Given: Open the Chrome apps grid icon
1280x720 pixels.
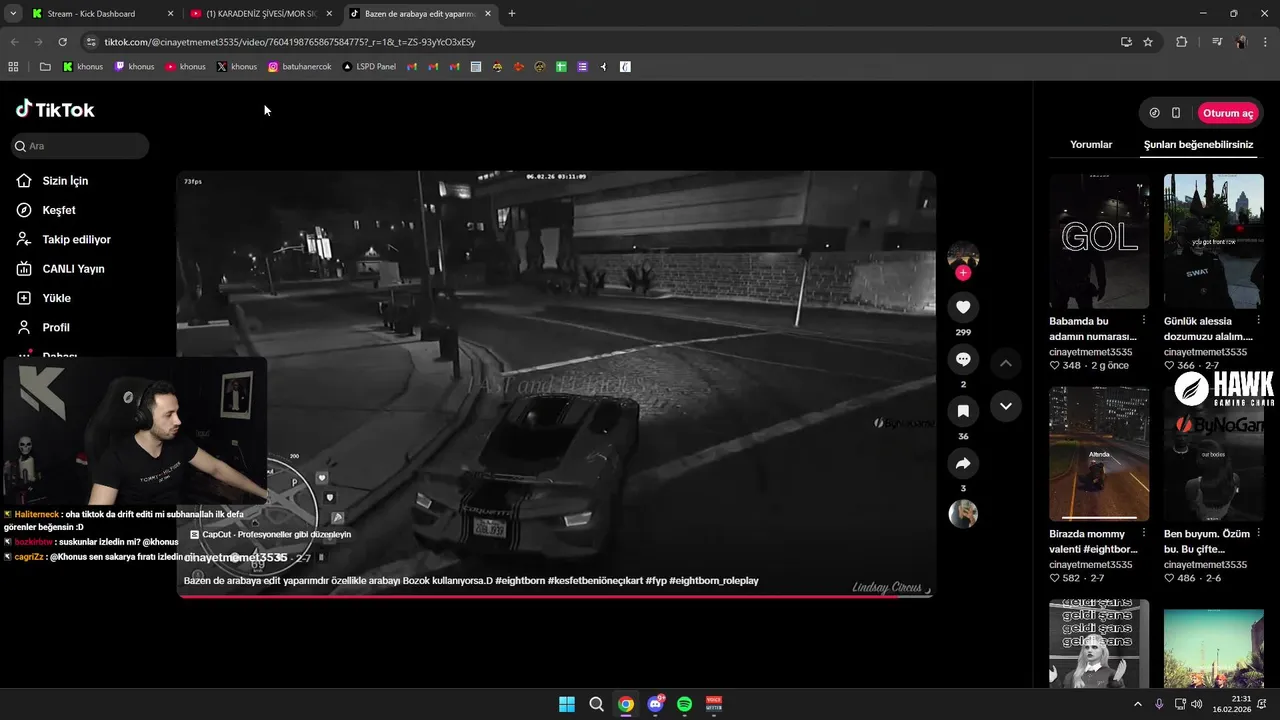Looking at the screenshot, I should point(13,67).
